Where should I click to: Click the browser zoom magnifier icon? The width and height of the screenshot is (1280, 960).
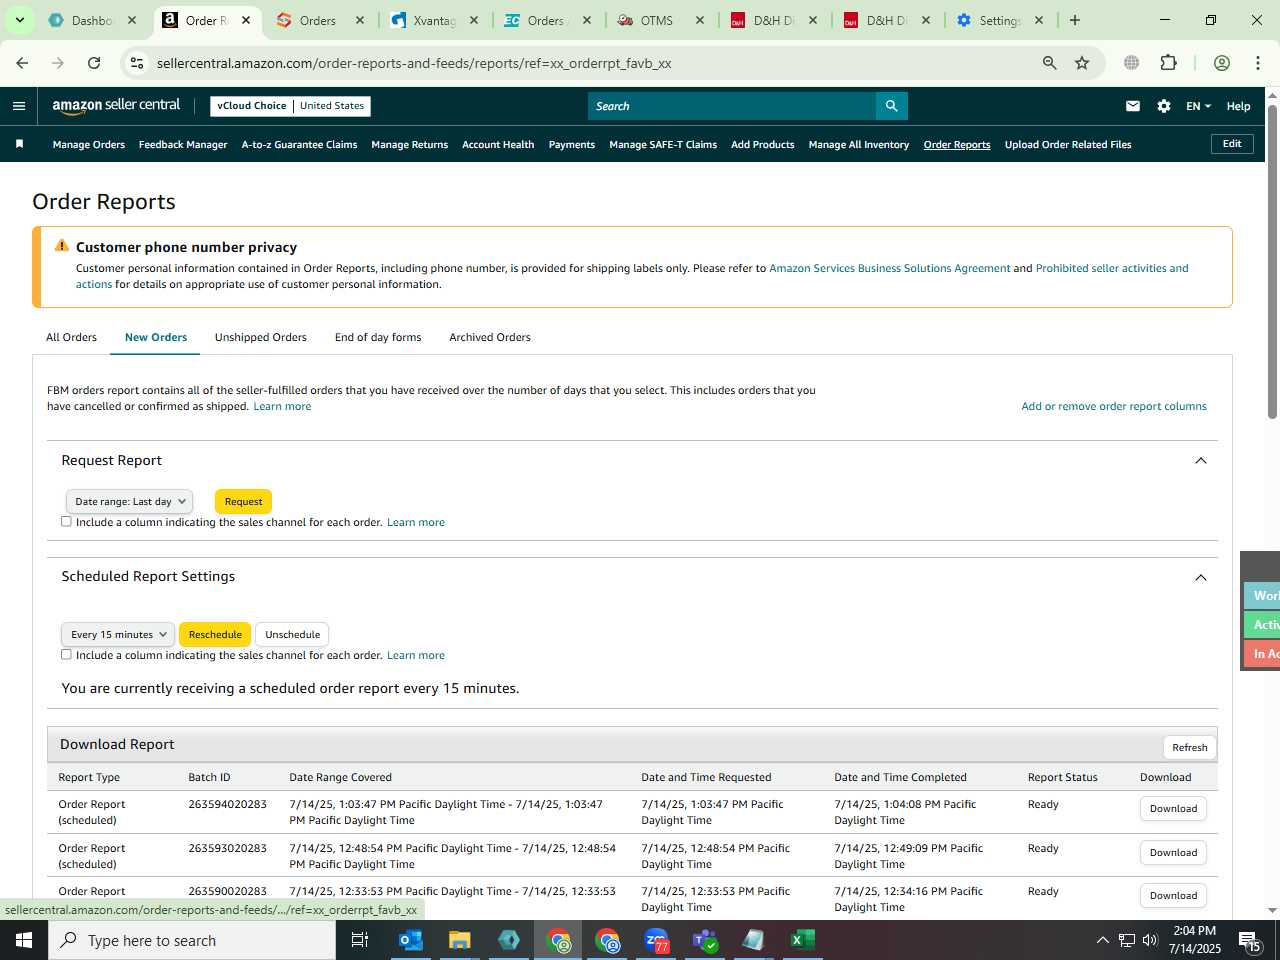pyautogui.click(x=1050, y=63)
